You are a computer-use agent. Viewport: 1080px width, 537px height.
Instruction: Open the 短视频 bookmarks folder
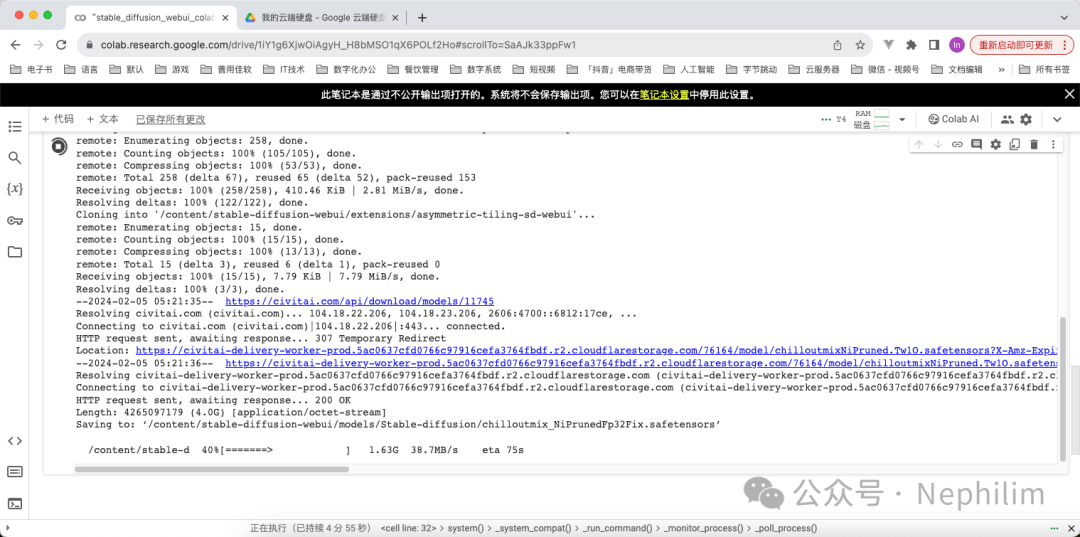[x=534, y=70]
